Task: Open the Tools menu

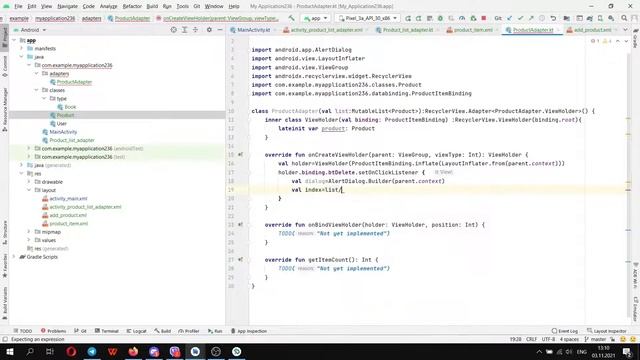Action: [182, 7]
